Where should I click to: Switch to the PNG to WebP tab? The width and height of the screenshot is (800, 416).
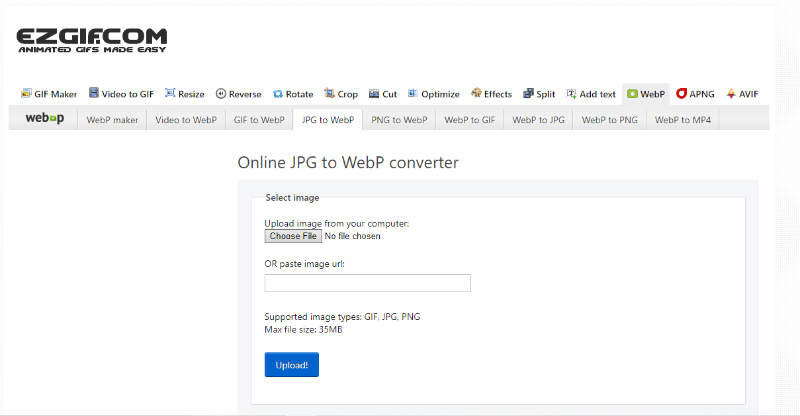tap(399, 119)
